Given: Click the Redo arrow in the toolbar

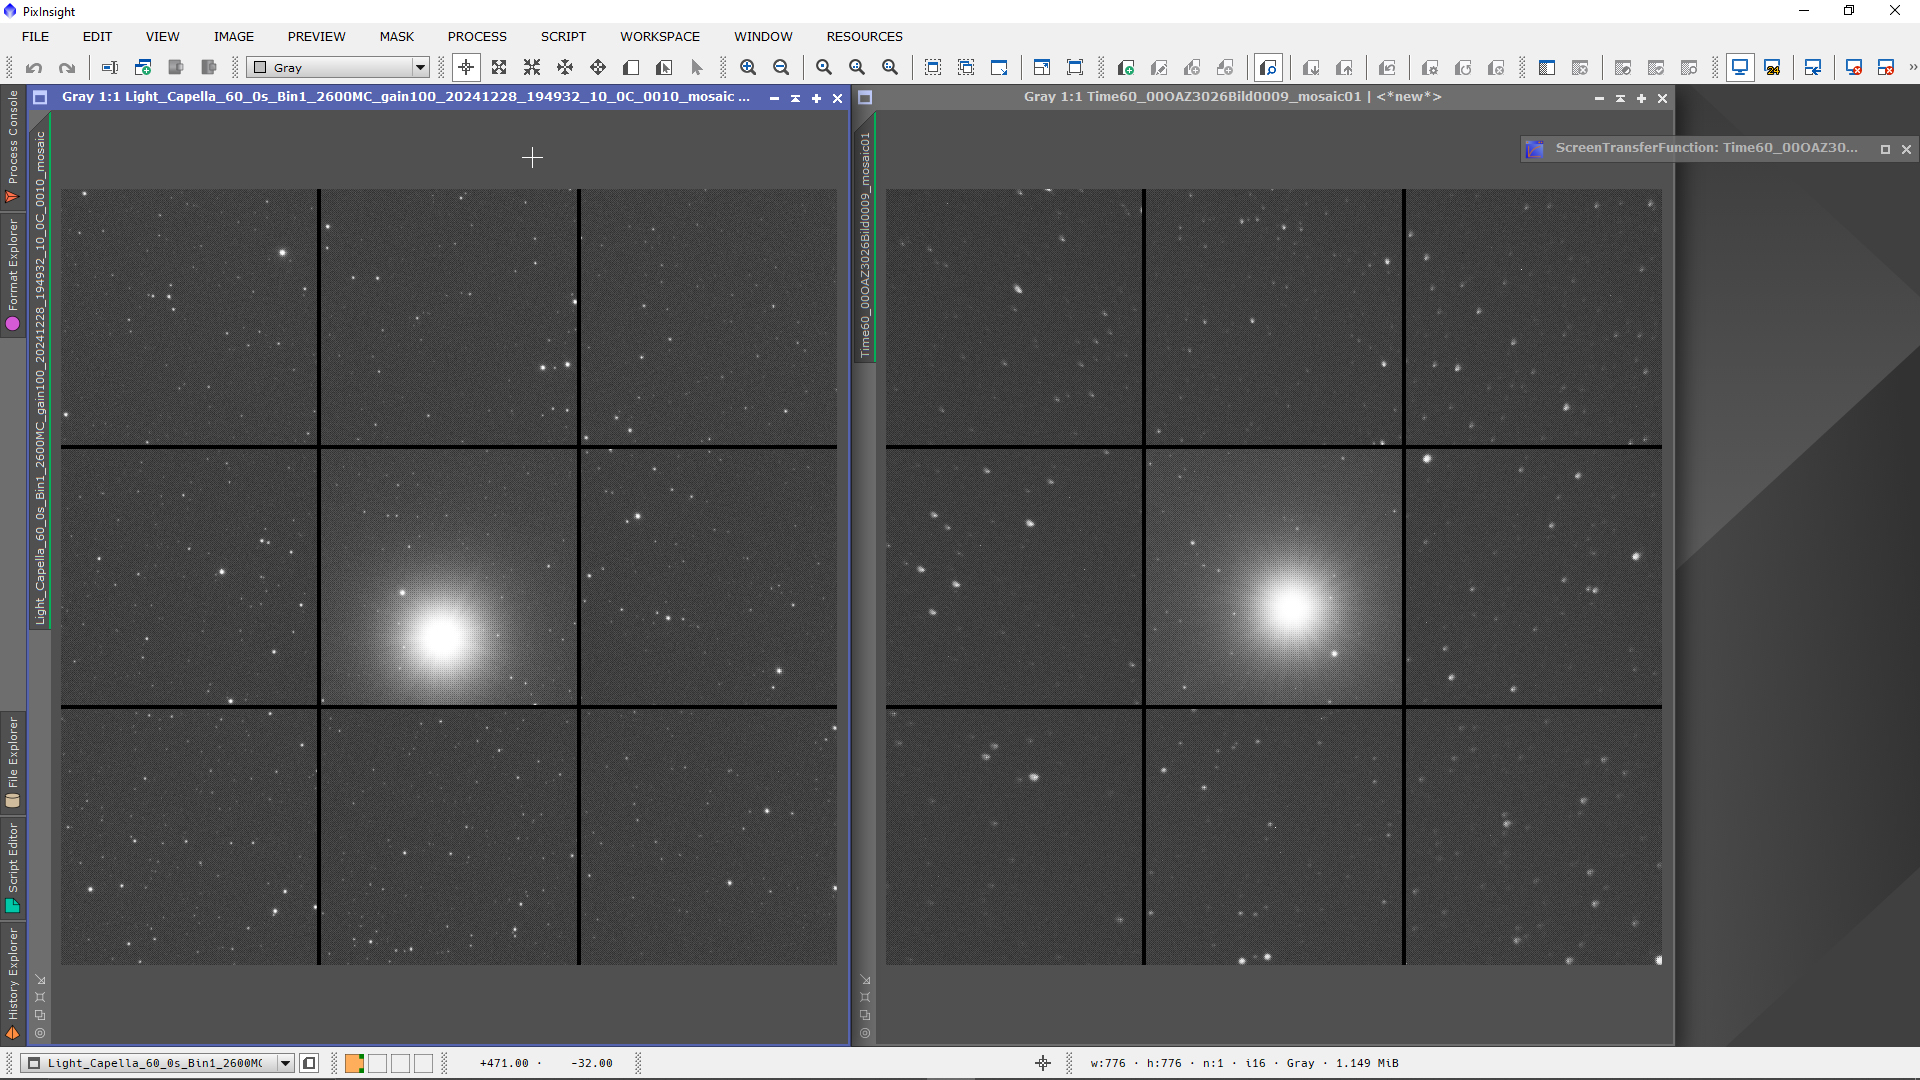Looking at the screenshot, I should pyautogui.click(x=67, y=68).
